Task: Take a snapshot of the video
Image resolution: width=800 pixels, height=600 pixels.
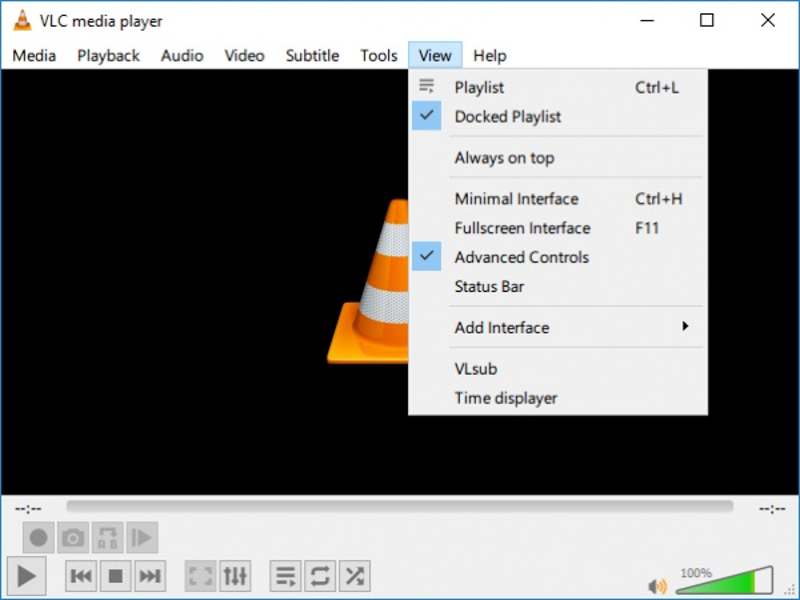Action: 73,537
